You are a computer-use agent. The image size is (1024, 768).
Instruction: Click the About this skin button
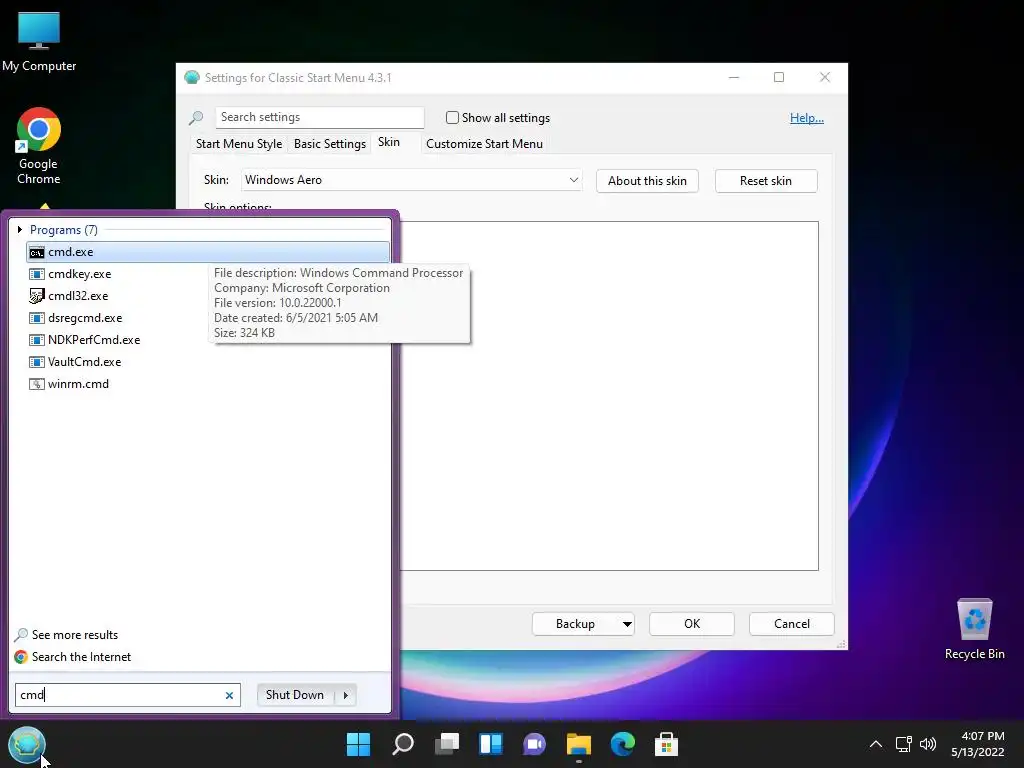tap(647, 181)
